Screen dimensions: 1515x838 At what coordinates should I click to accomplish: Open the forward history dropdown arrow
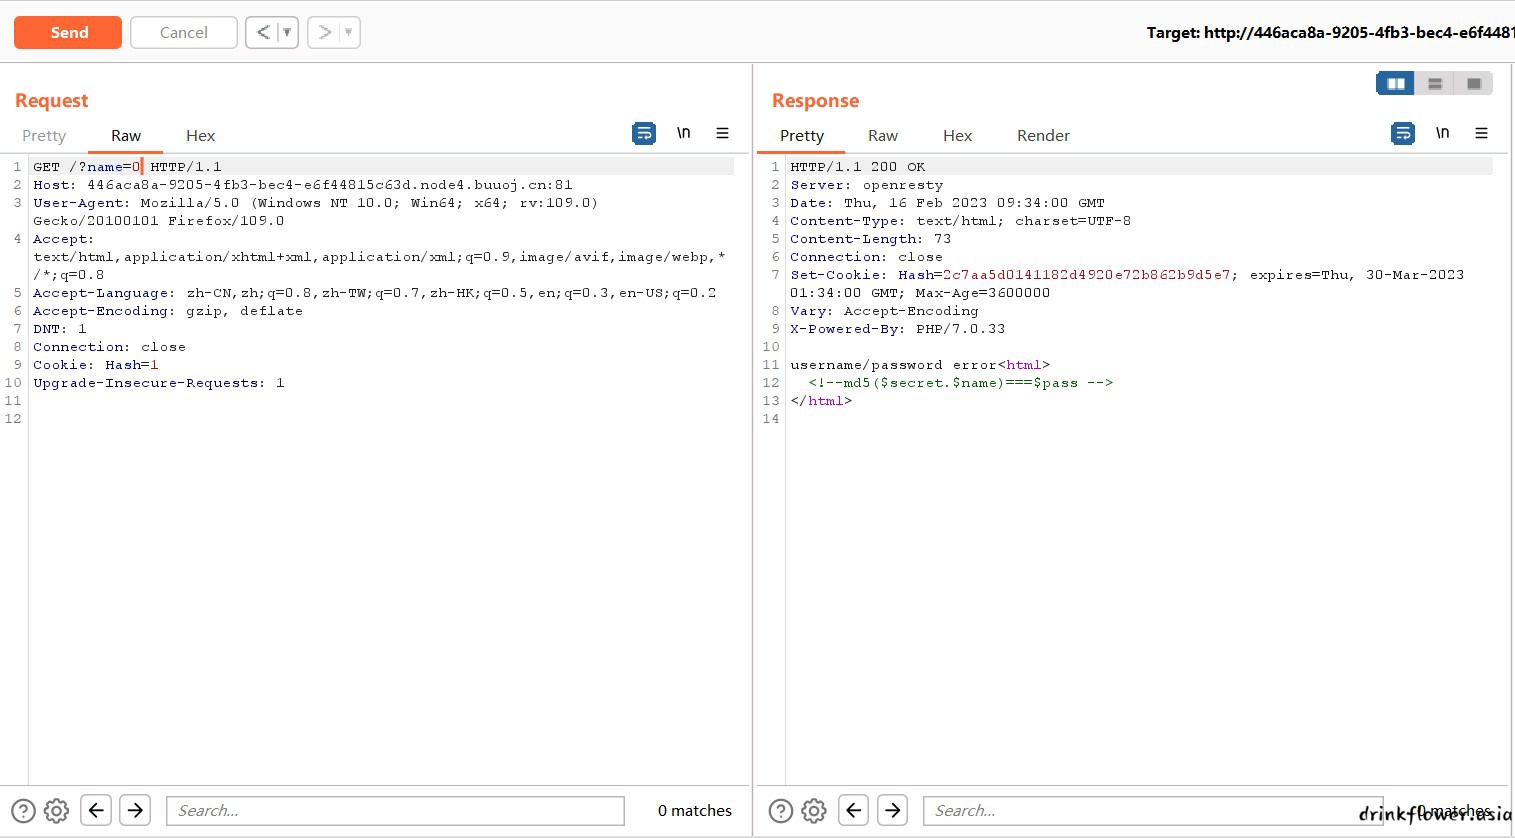pos(349,32)
